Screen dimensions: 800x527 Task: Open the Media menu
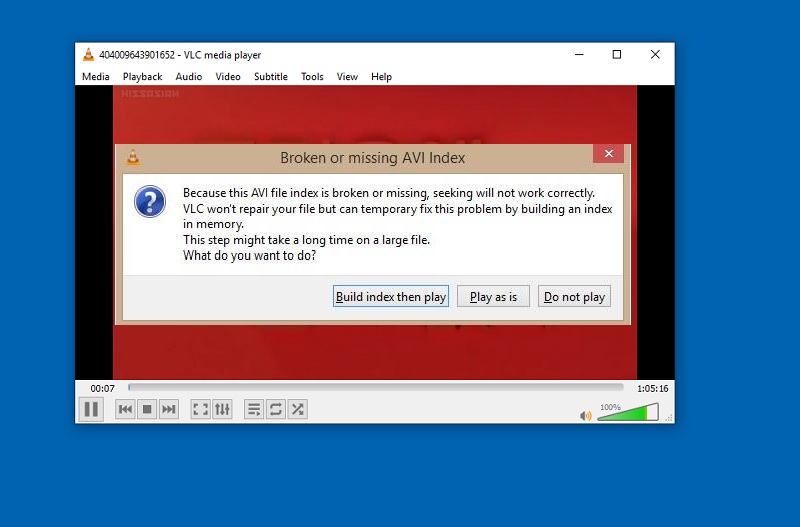(95, 77)
